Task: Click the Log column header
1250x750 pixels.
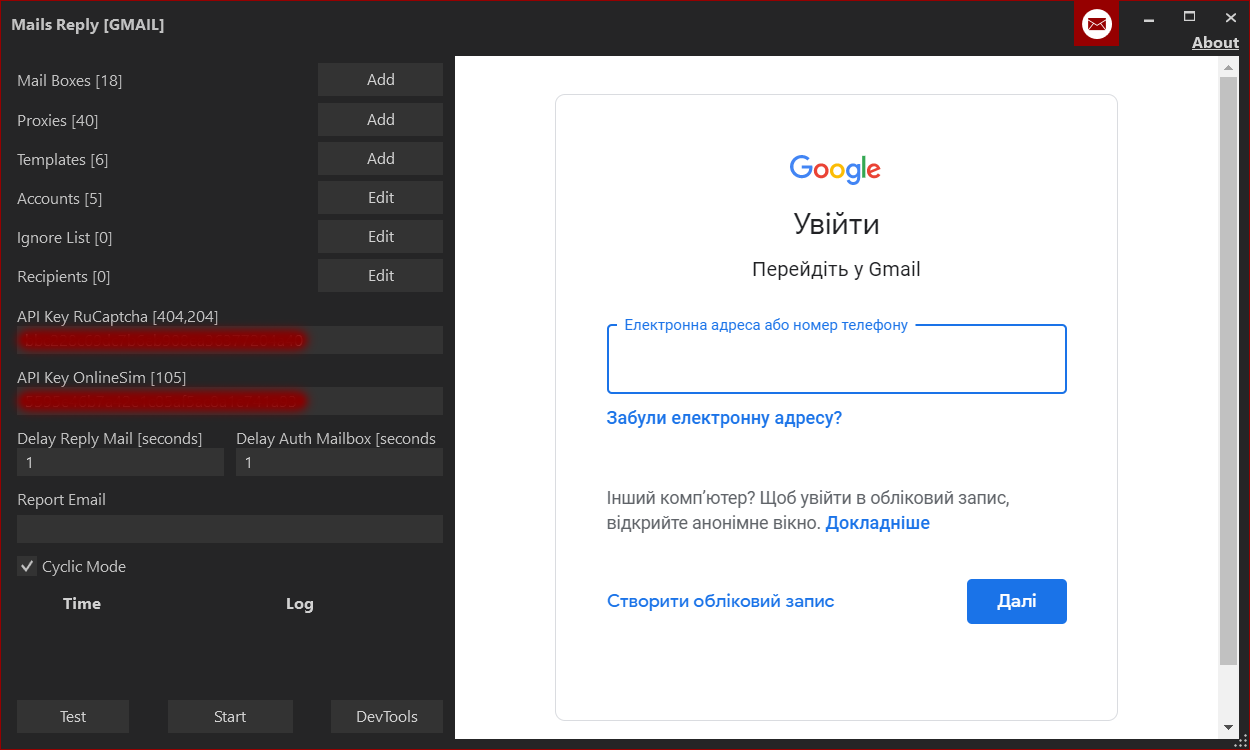Action: 299,604
